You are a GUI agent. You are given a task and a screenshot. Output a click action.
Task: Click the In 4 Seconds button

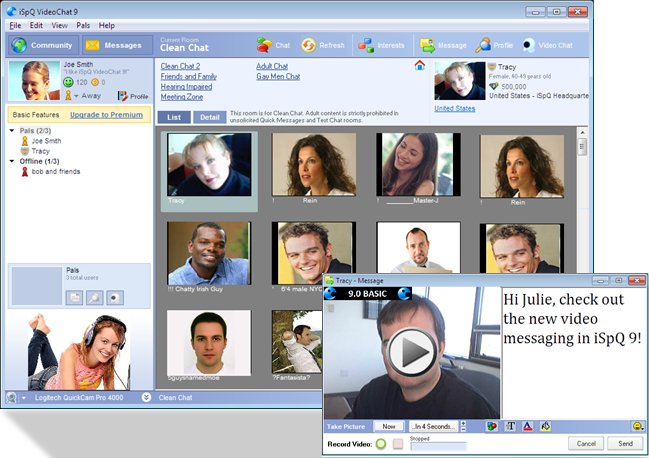[434, 427]
